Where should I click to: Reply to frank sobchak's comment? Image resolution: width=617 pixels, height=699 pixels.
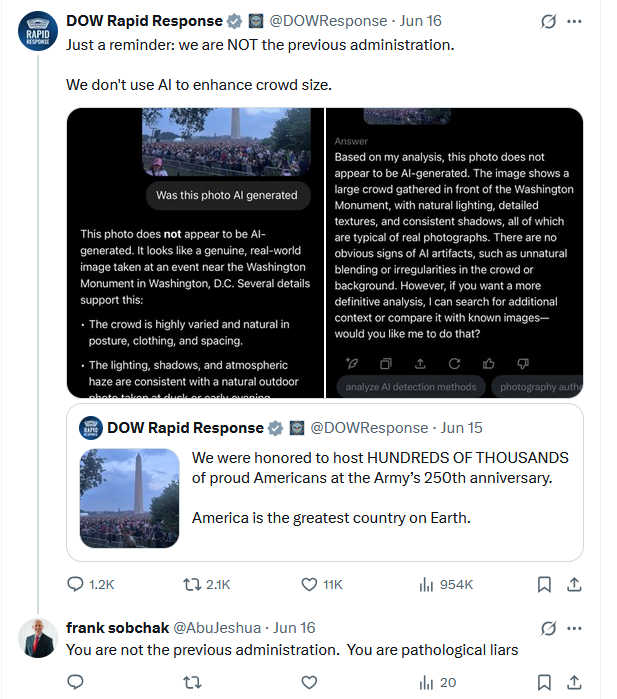[76, 682]
